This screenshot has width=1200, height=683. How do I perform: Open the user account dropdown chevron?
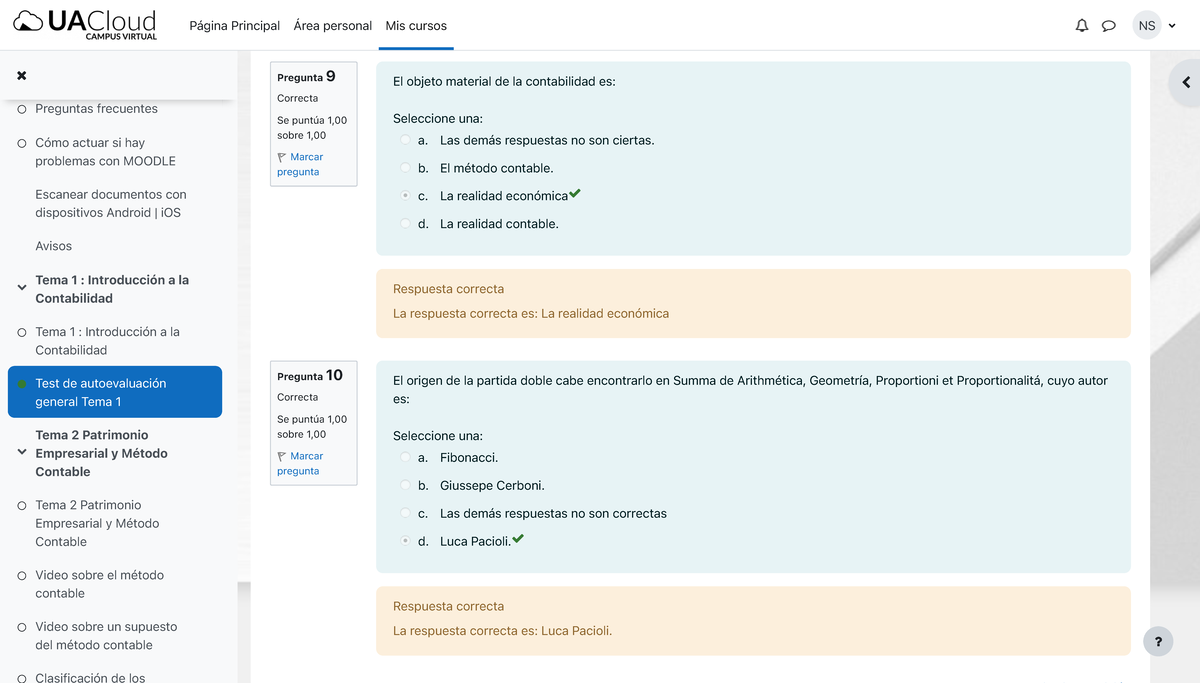tap(1172, 26)
